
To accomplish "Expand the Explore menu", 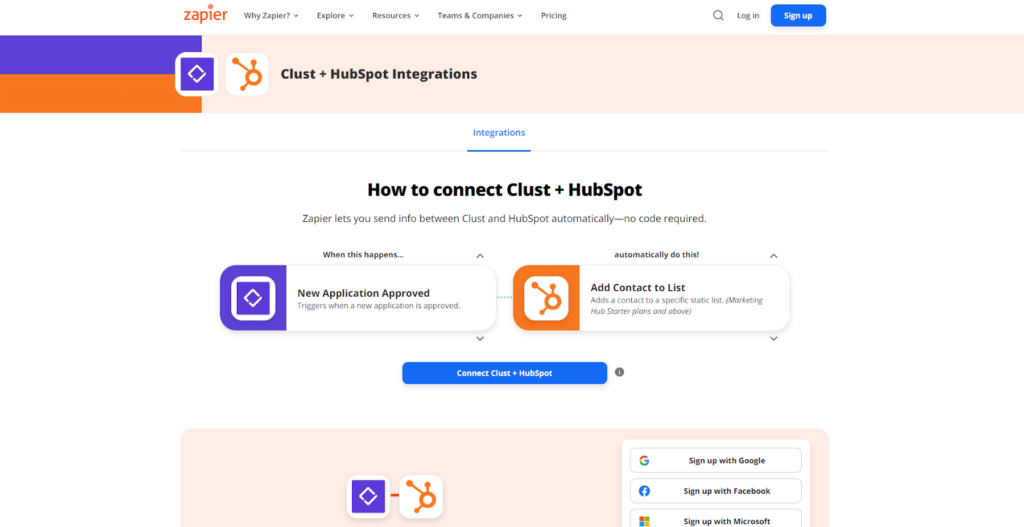I will (x=335, y=16).
